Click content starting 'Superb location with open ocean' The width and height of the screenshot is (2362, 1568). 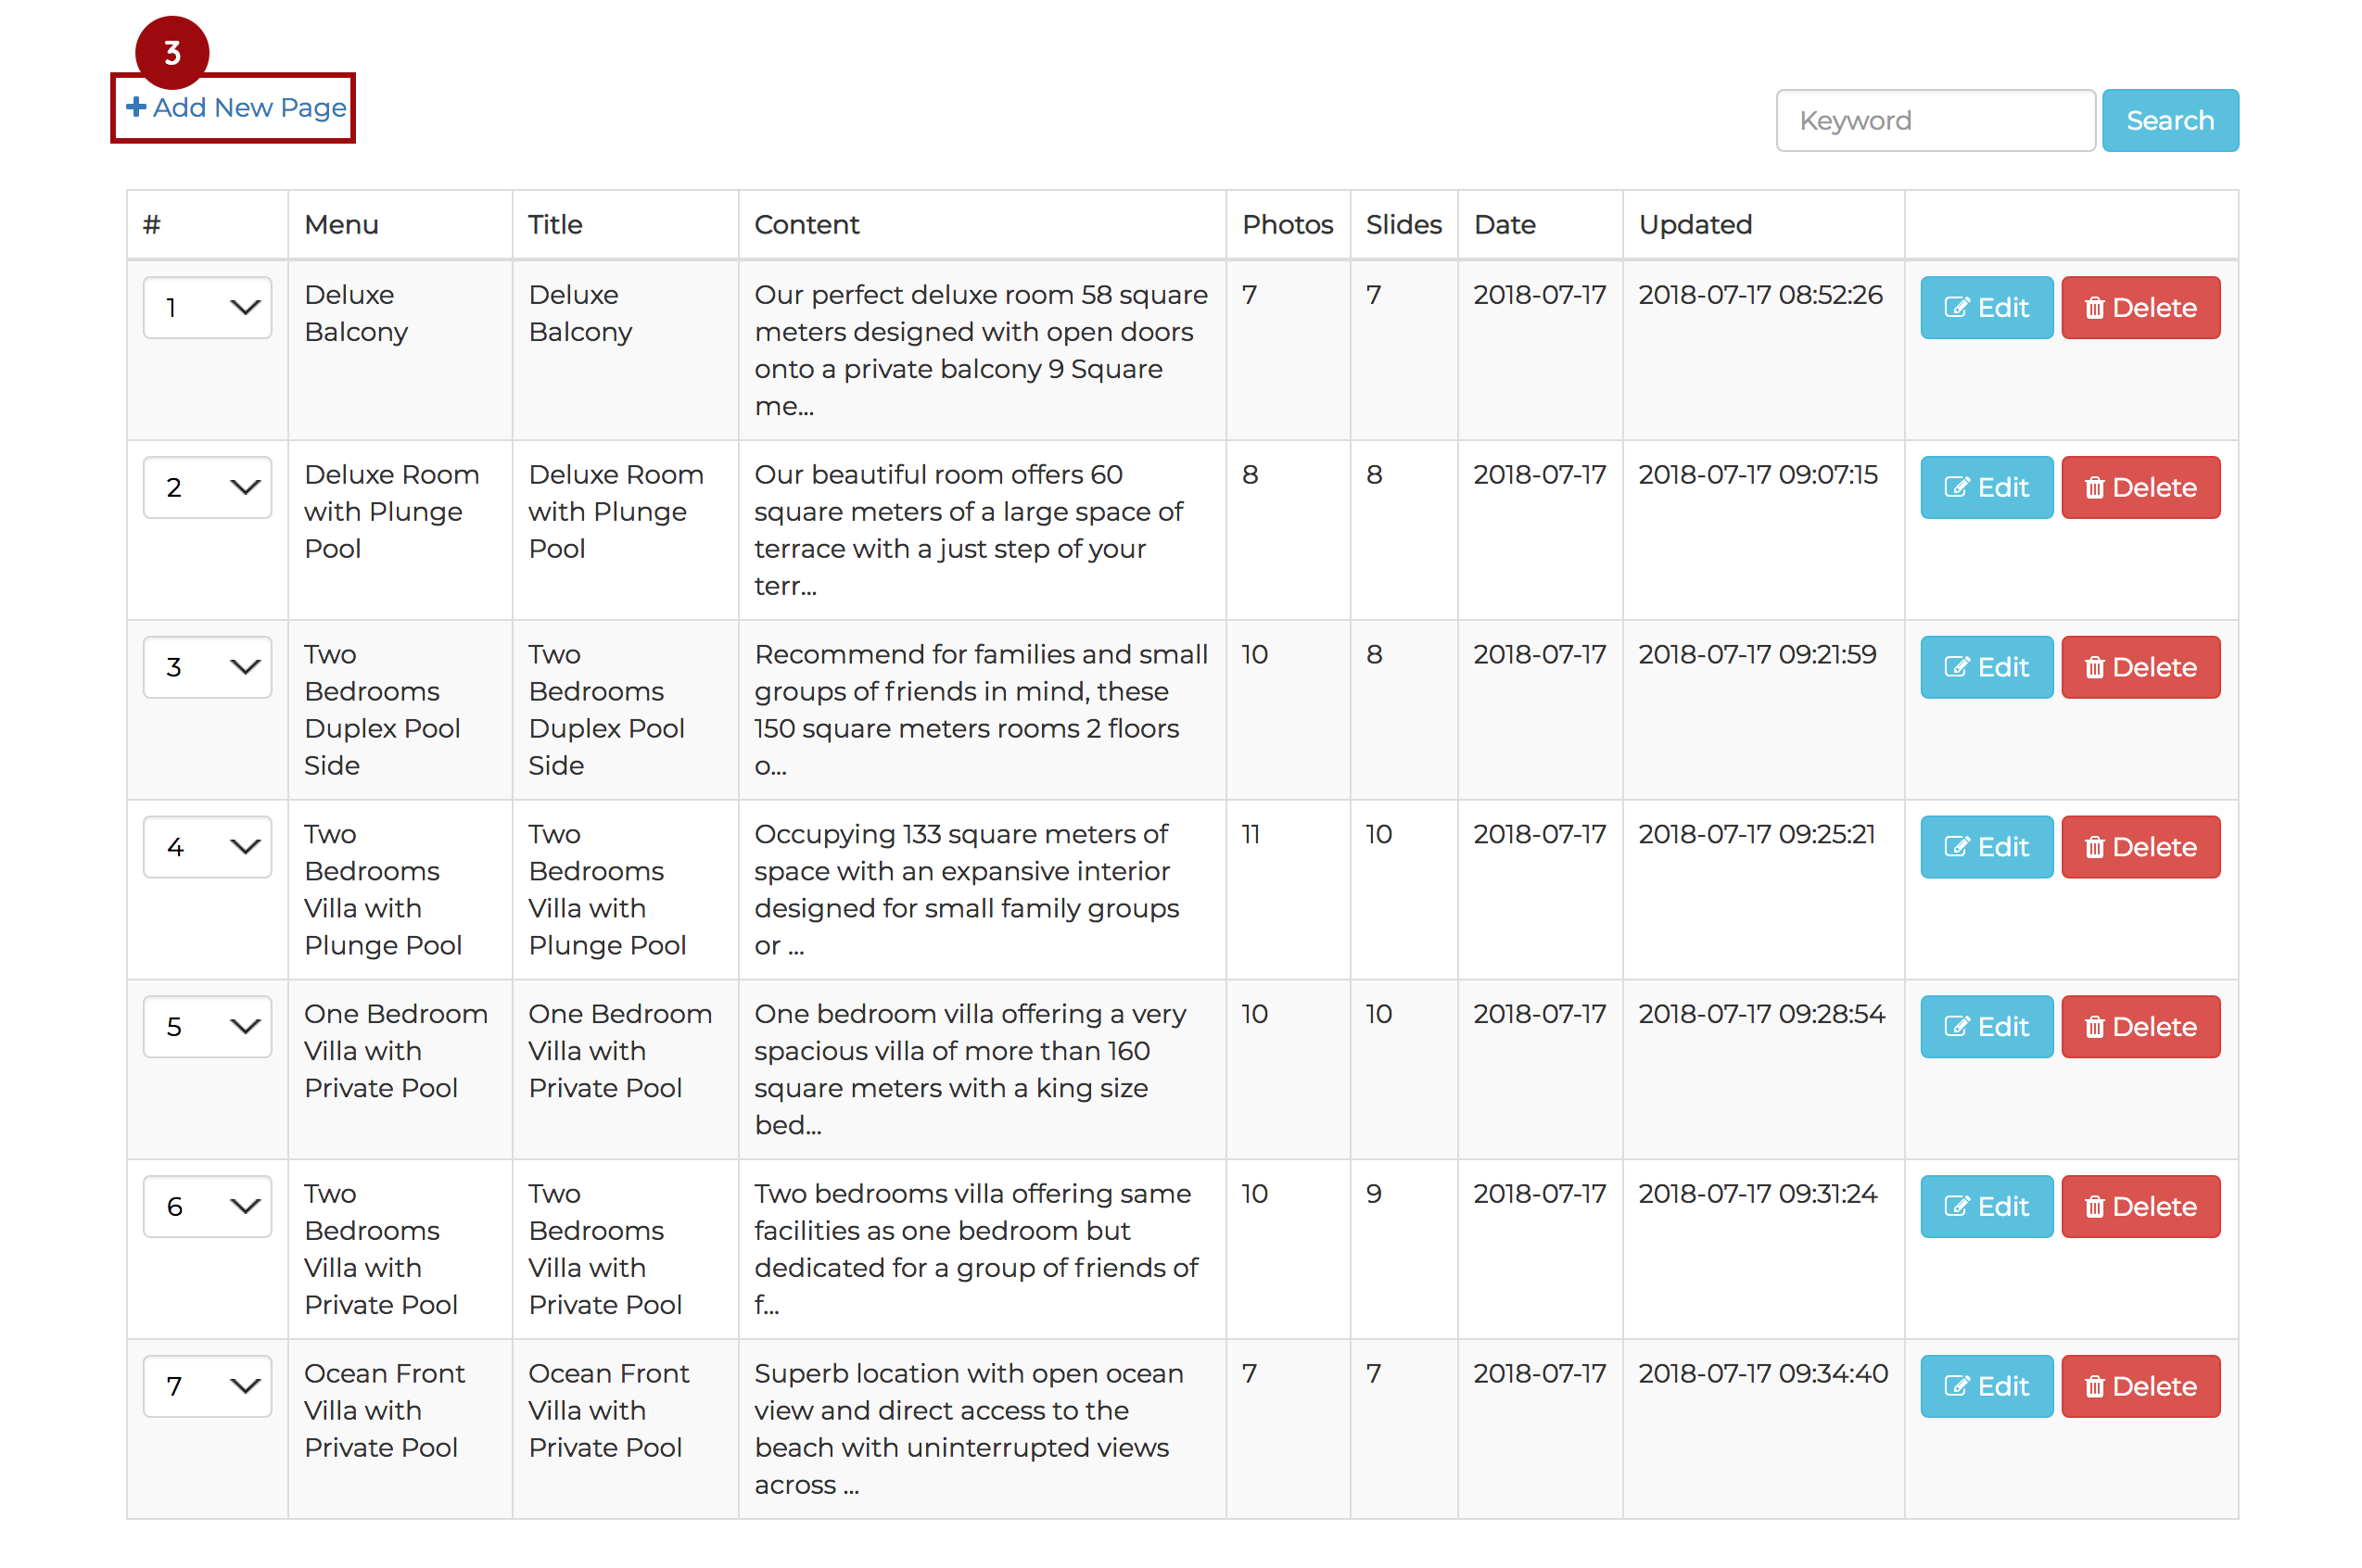point(969,1430)
